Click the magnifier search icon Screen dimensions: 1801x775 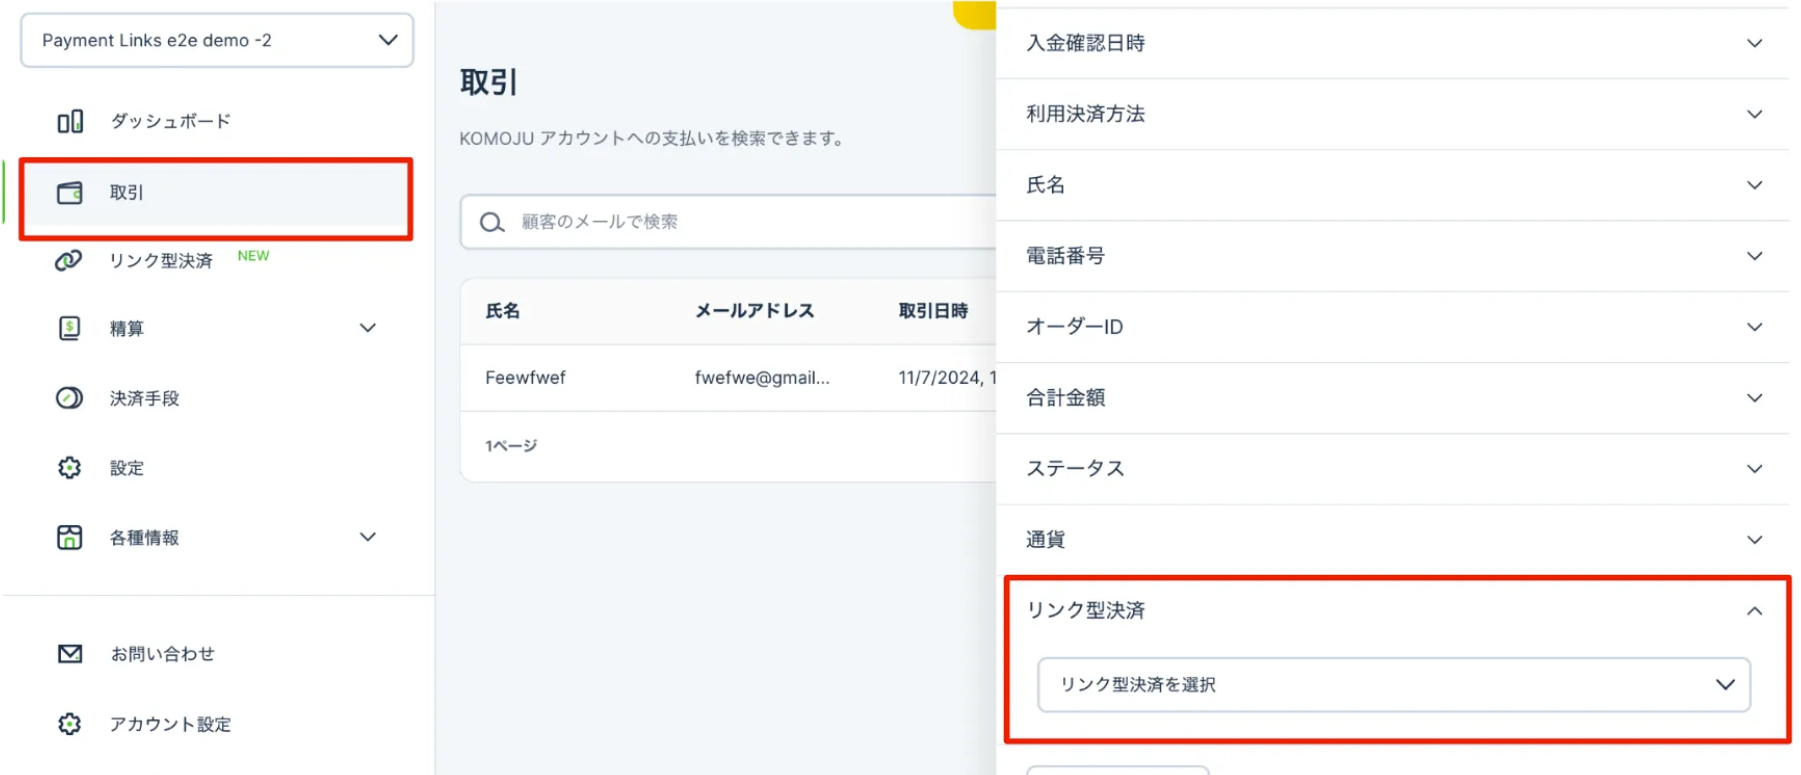click(x=491, y=222)
